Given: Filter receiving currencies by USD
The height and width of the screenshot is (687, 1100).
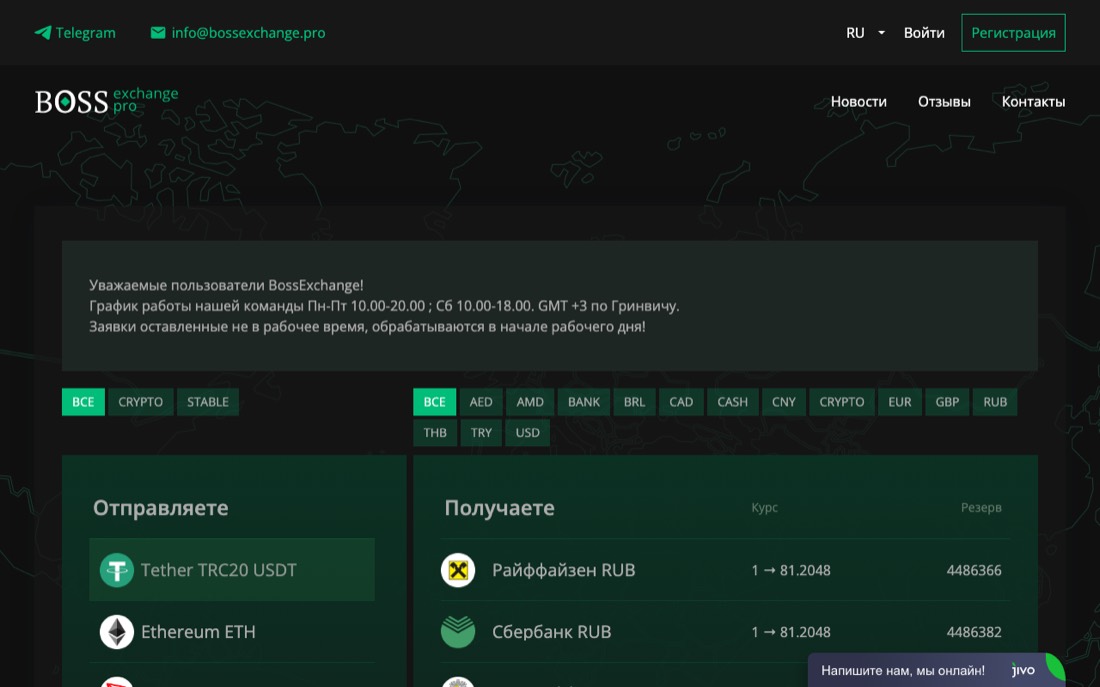Looking at the screenshot, I should [528, 433].
